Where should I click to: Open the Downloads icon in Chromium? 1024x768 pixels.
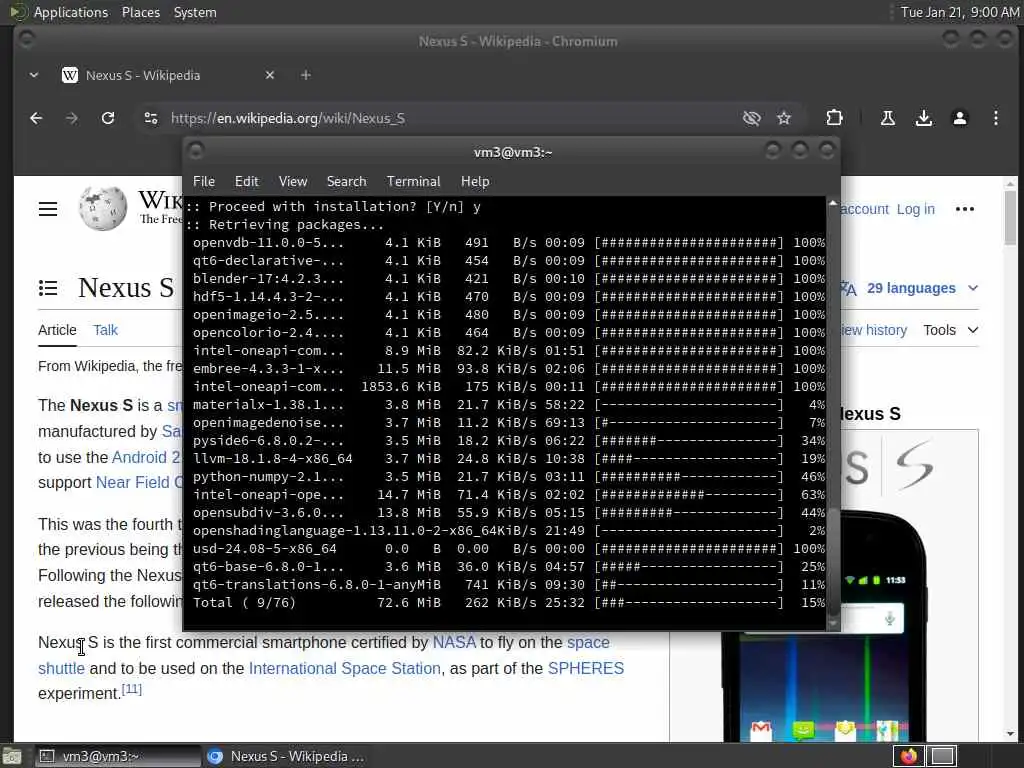point(923,118)
